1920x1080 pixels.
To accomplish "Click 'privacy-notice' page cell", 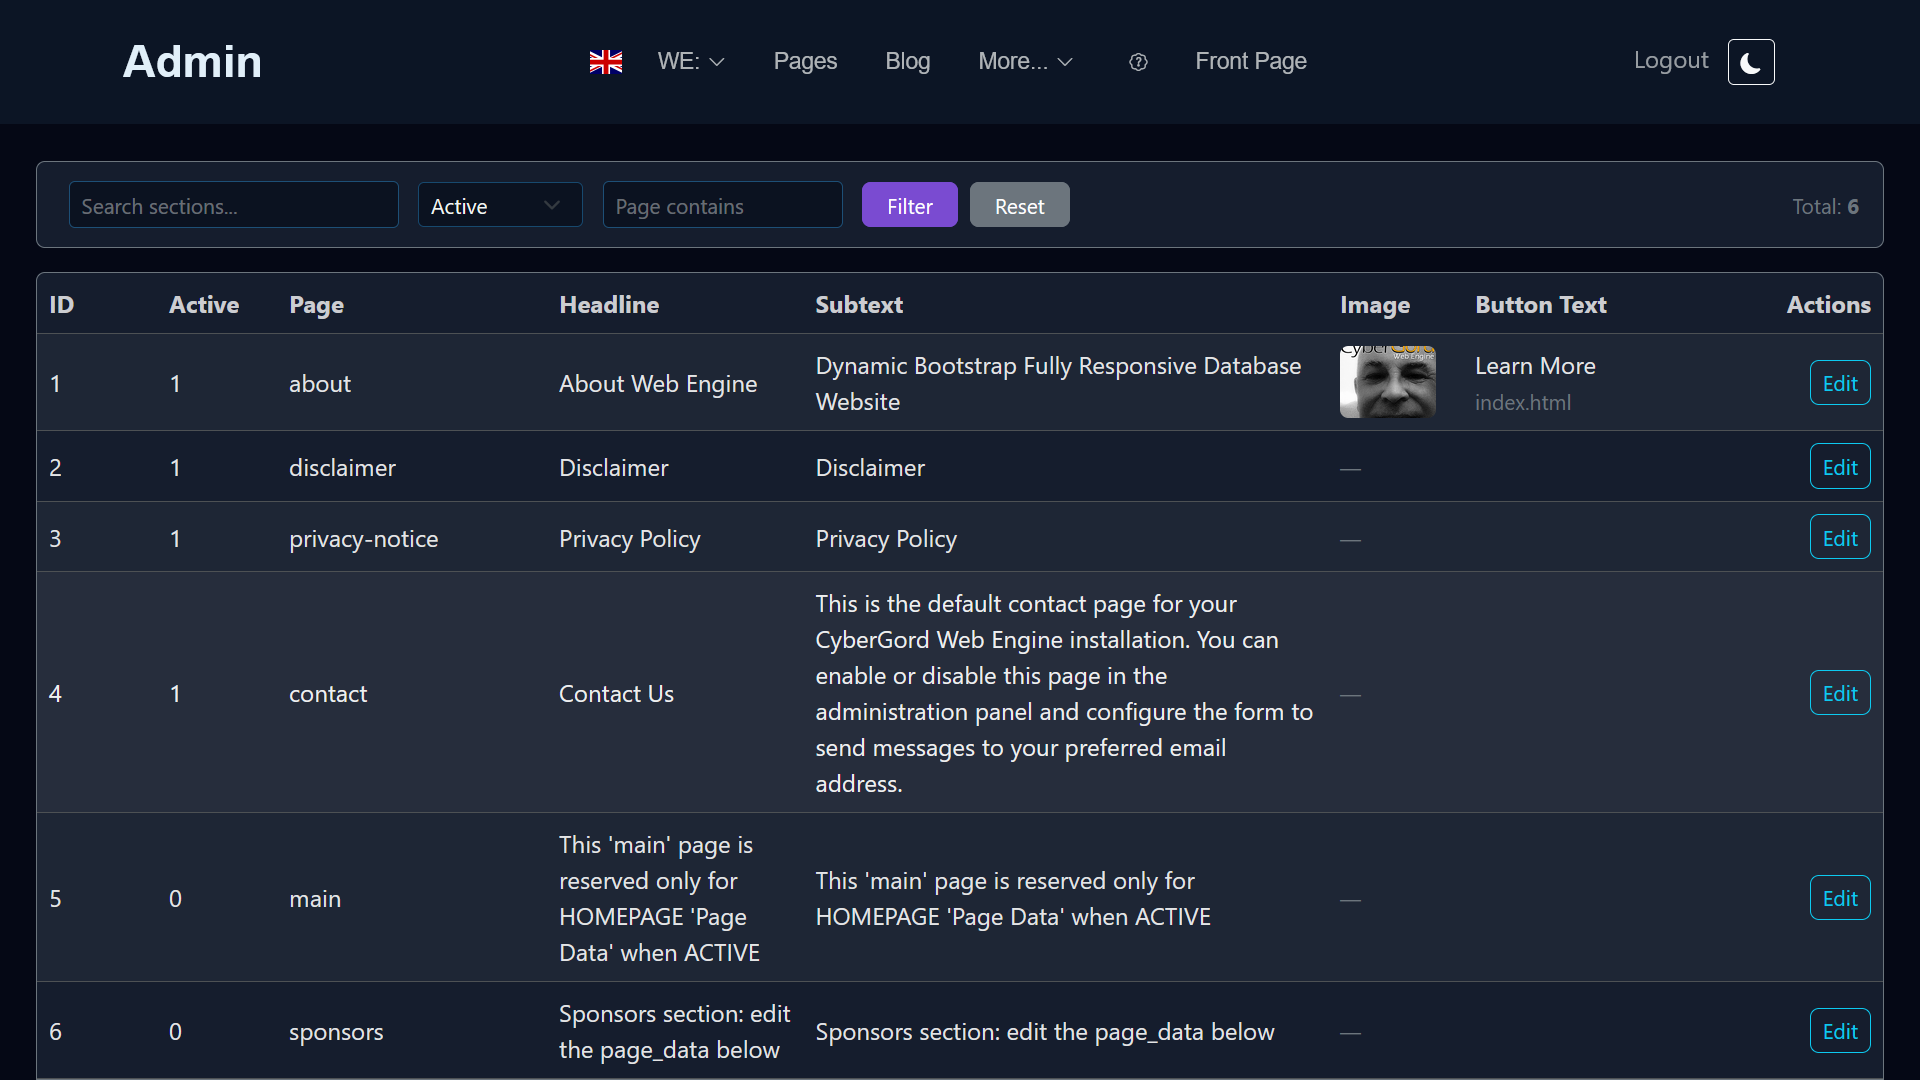I will pos(364,539).
